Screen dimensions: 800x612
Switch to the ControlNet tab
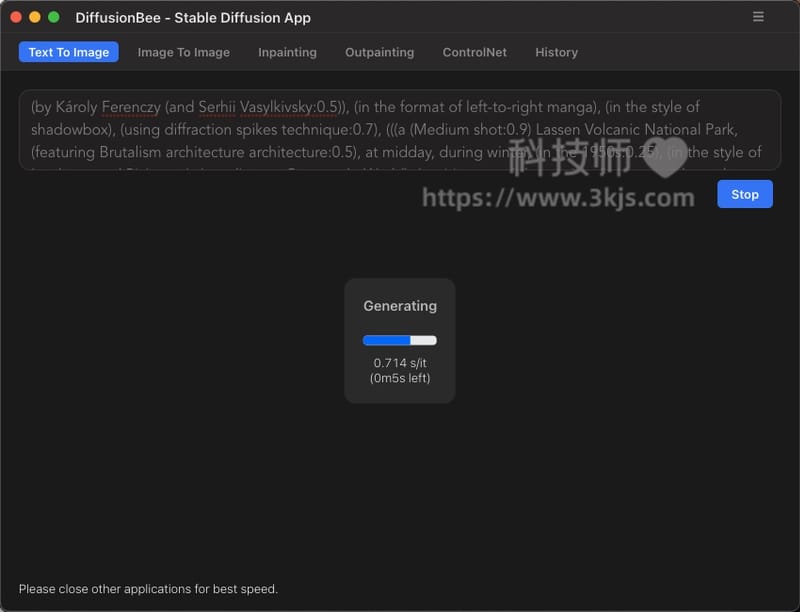pos(474,52)
